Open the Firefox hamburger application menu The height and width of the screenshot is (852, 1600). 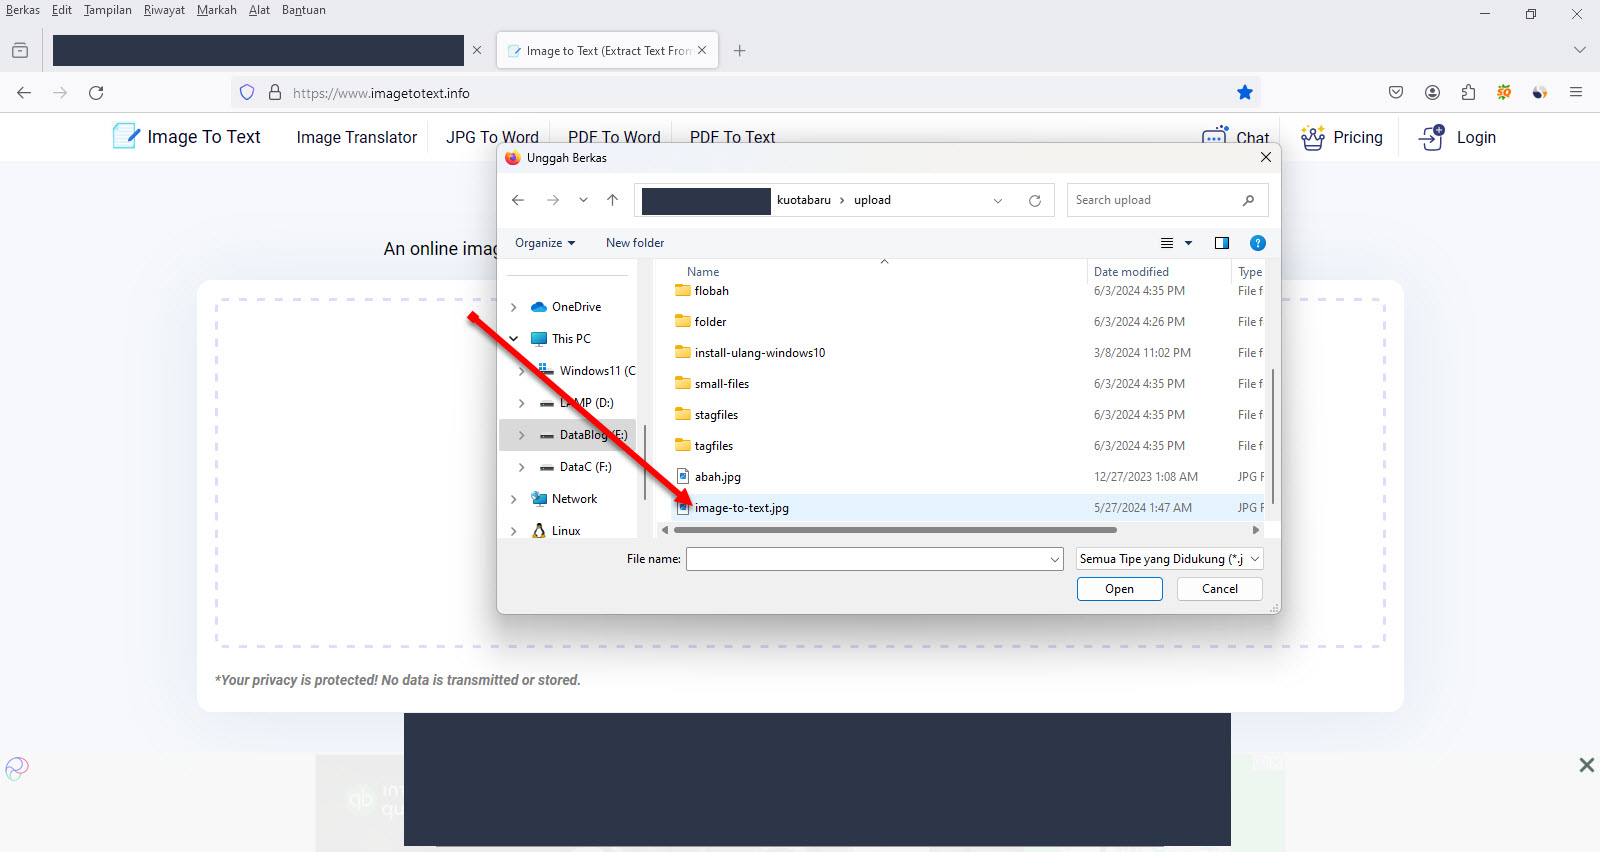[x=1576, y=93]
